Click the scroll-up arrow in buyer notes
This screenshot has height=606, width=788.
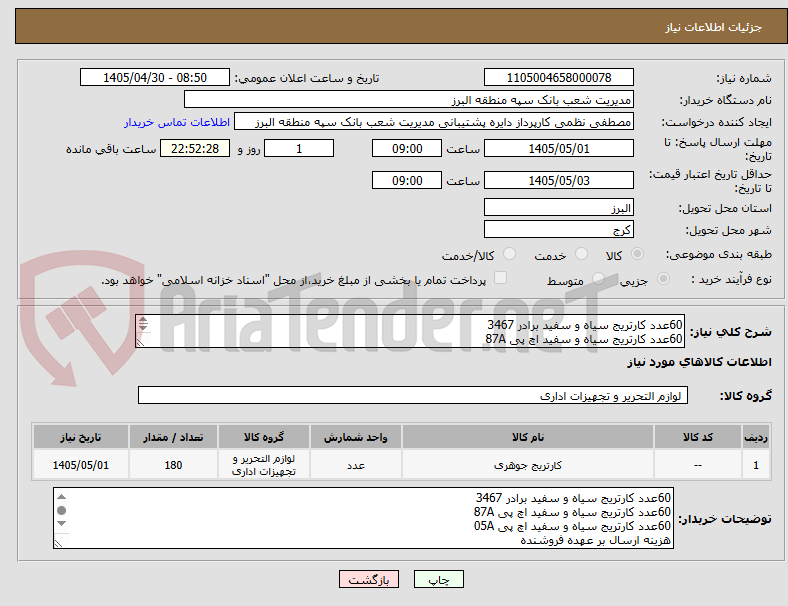tap(61, 496)
